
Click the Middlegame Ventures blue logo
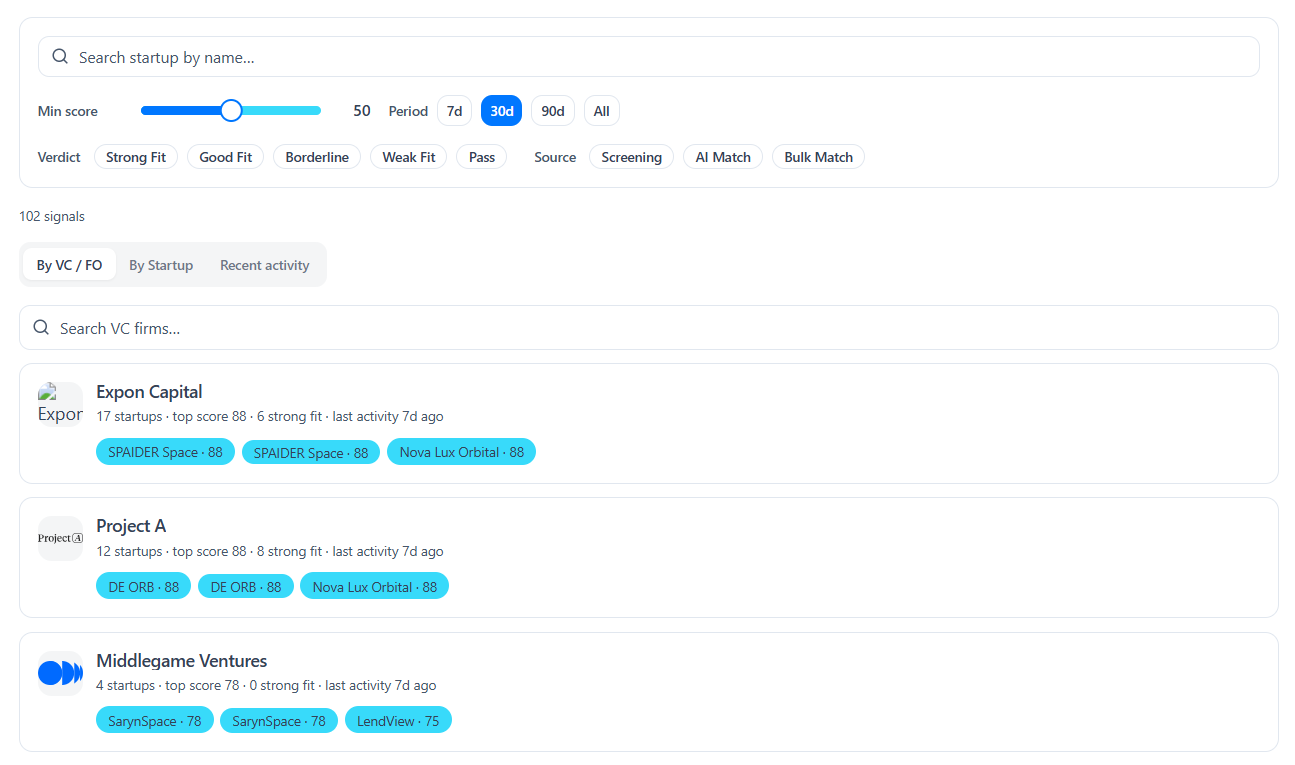click(60, 673)
